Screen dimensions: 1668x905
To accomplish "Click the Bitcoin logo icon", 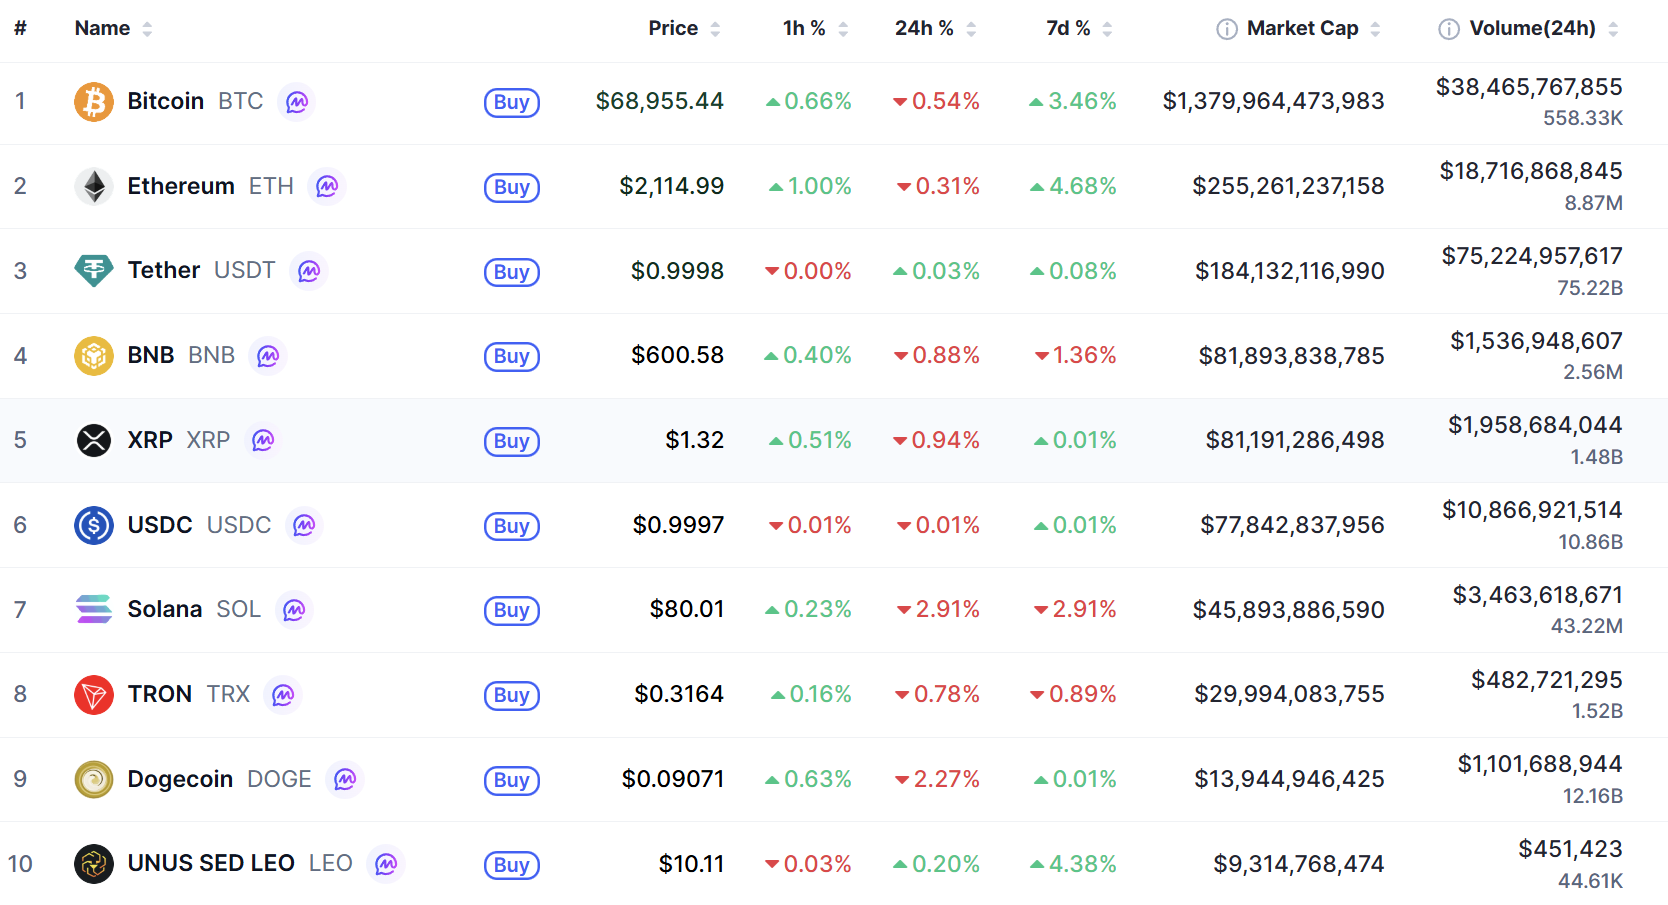I will (94, 102).
